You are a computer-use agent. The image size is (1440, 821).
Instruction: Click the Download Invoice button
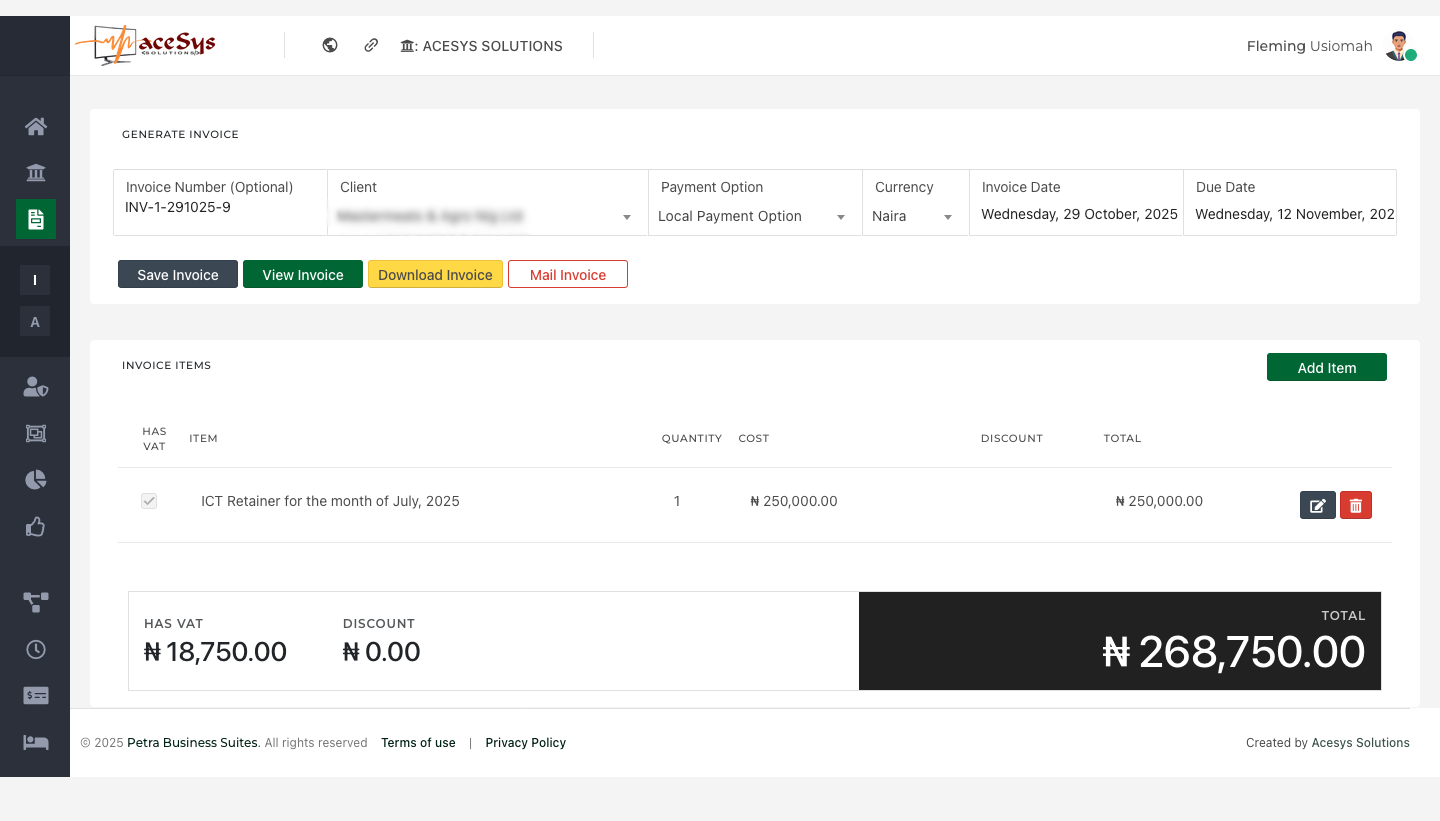coord(435,275)
